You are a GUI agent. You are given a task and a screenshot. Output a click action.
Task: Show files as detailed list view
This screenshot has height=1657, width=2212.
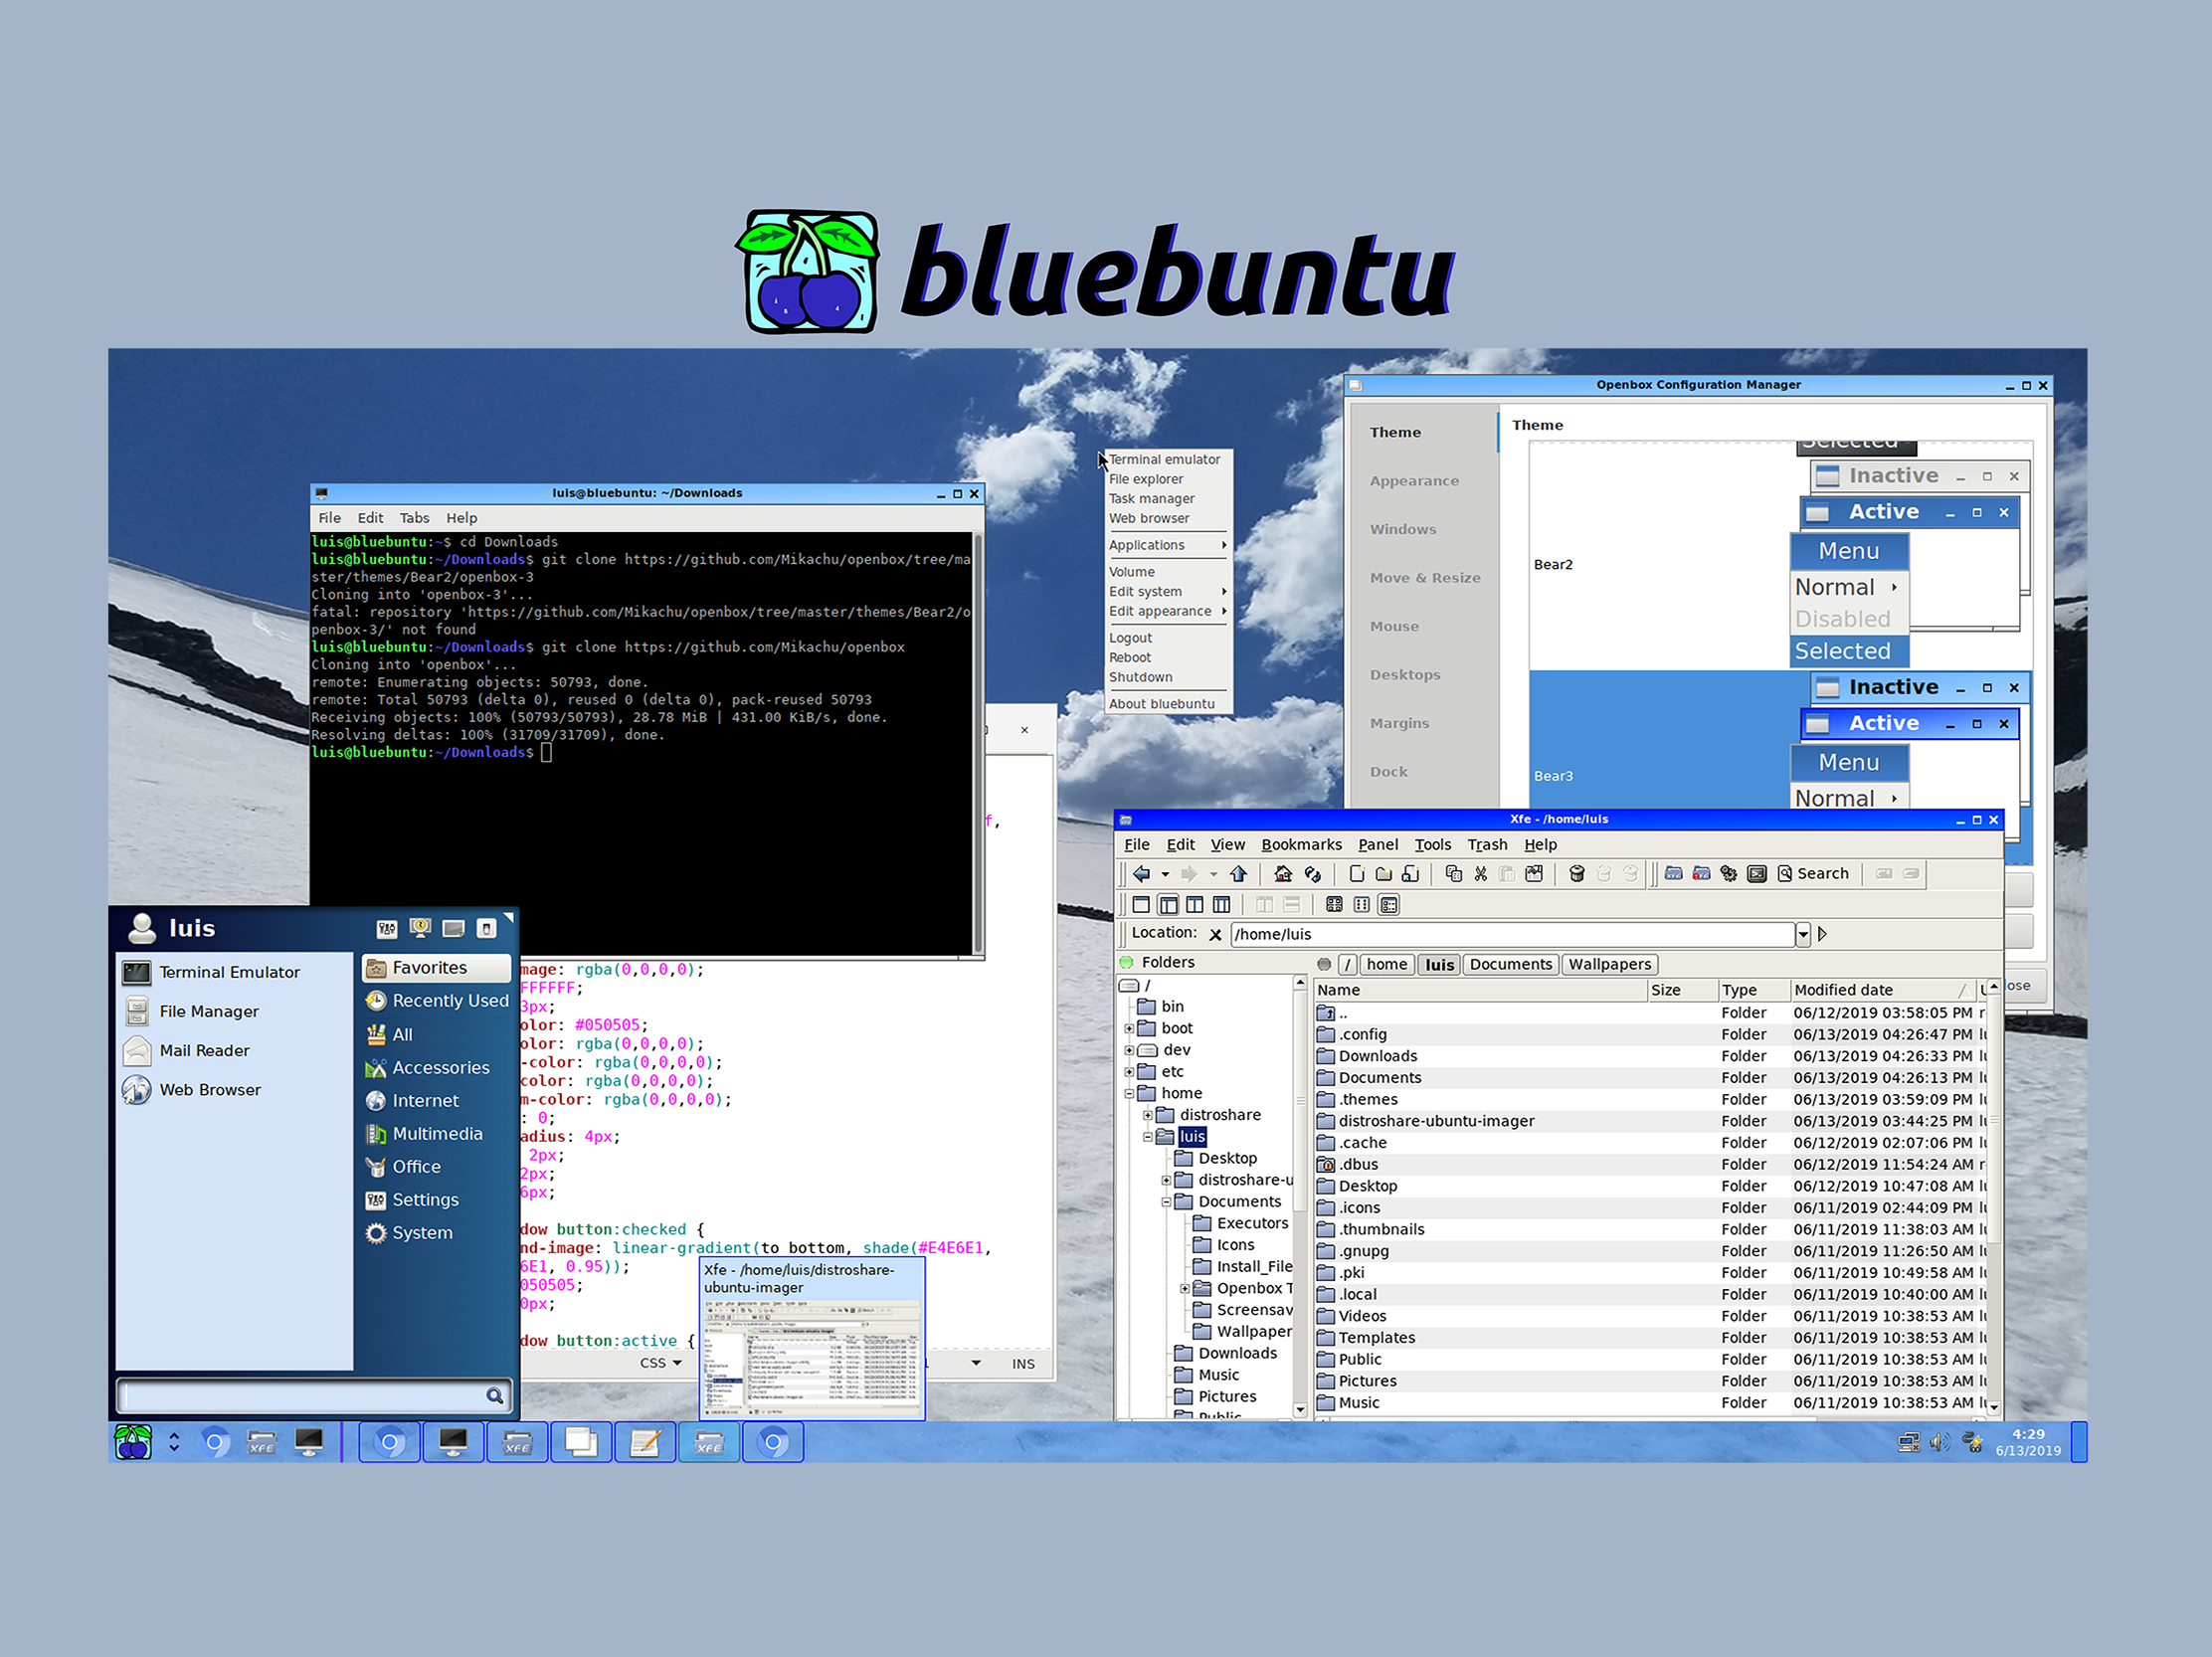[x=1389, y=905]
